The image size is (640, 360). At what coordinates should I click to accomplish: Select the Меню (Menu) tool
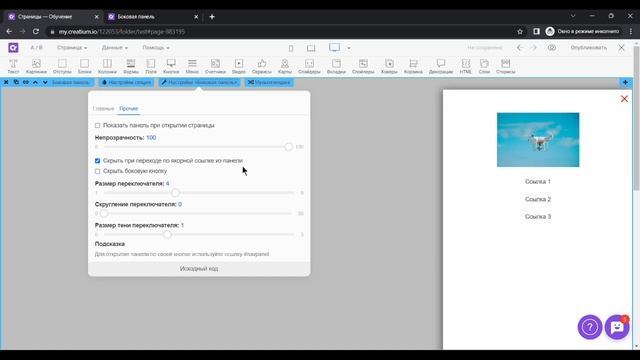[x=192, y=66]
